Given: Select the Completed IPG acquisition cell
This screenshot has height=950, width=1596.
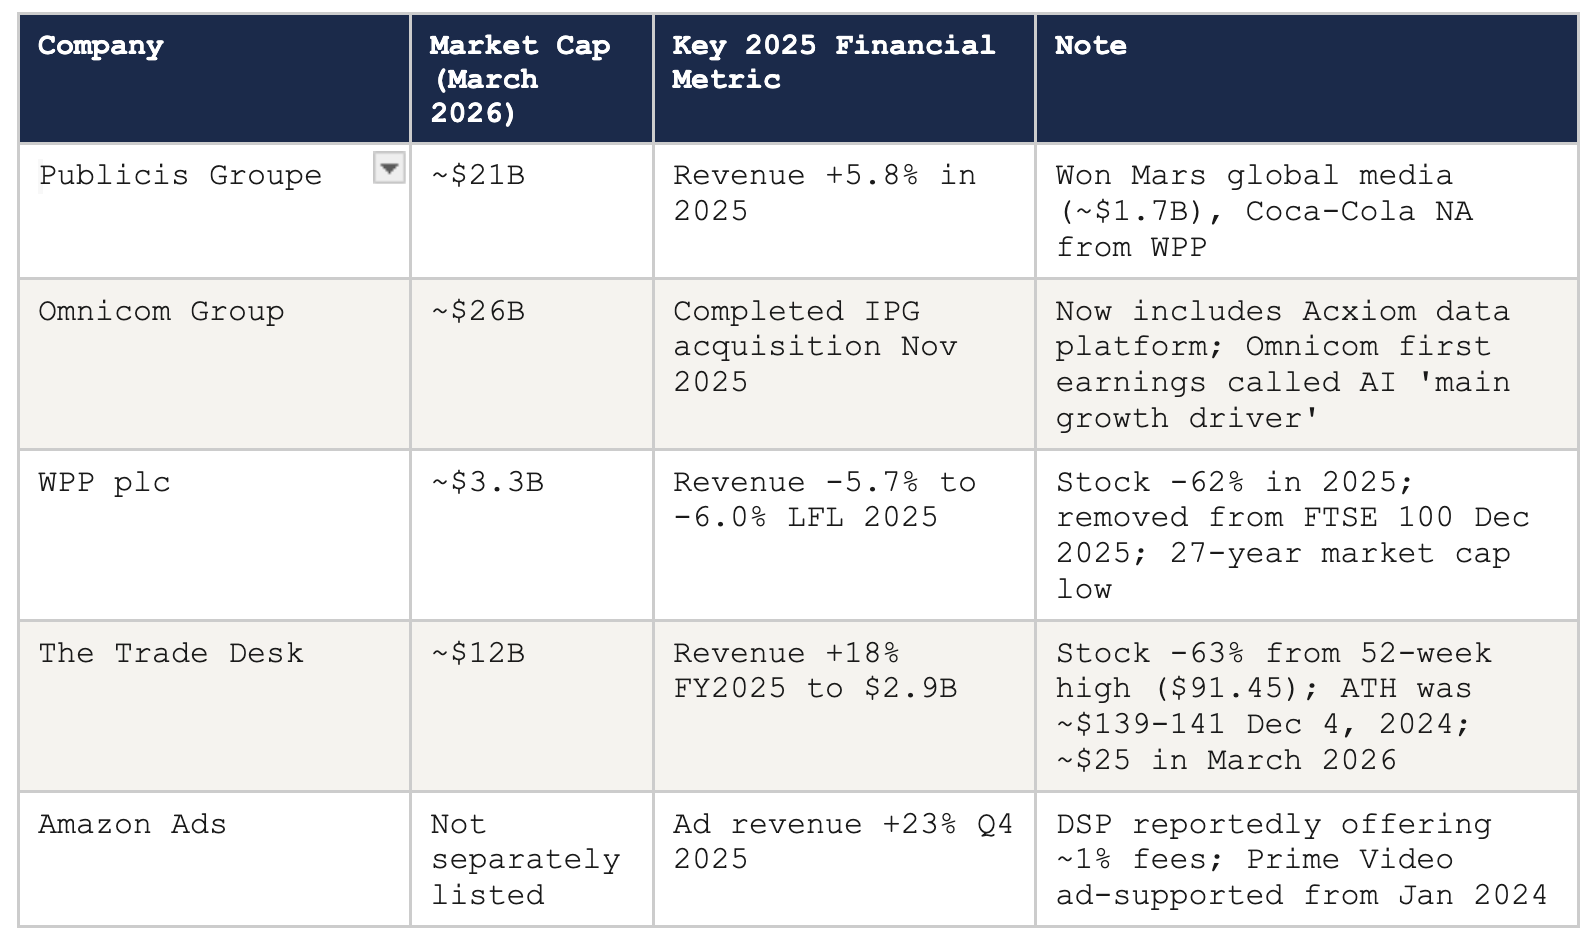Looking at the screenshot, I should 844,365.
